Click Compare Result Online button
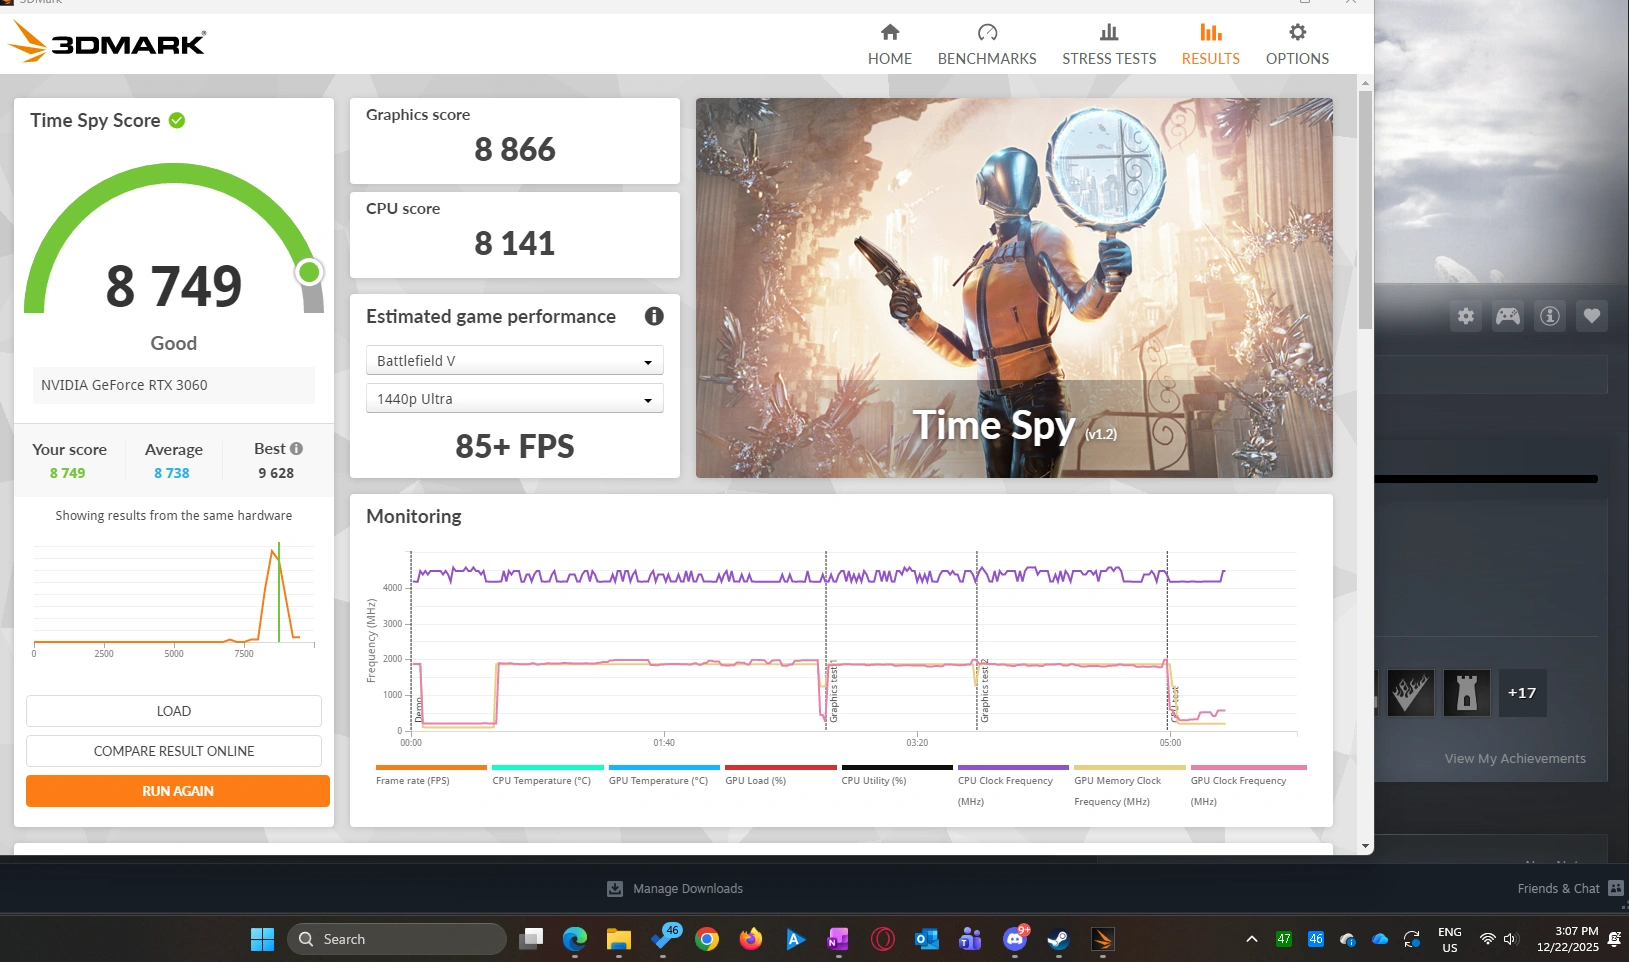Viewport: 1629px width, 962px height. tap(174, 751)
